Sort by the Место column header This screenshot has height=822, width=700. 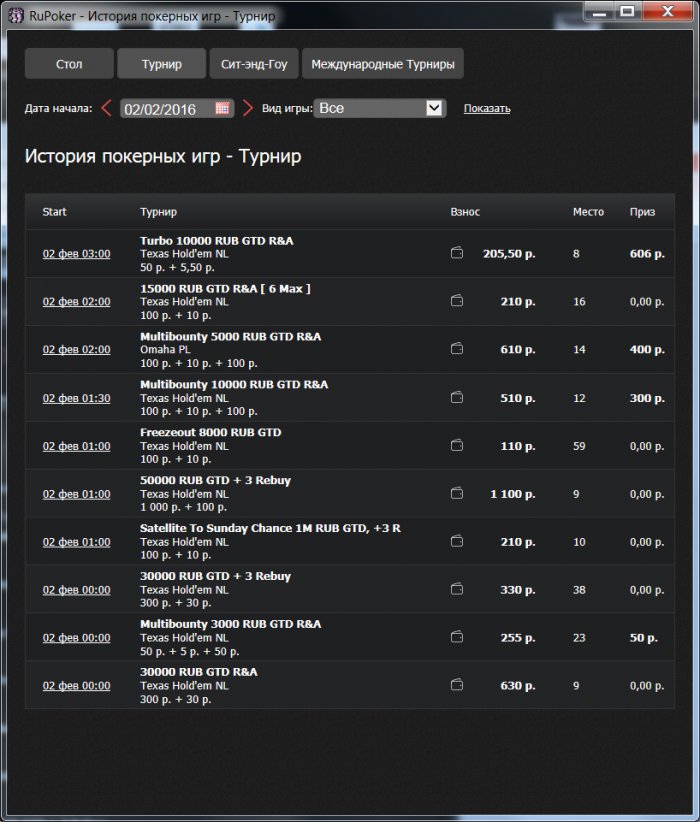pos(588,212)
